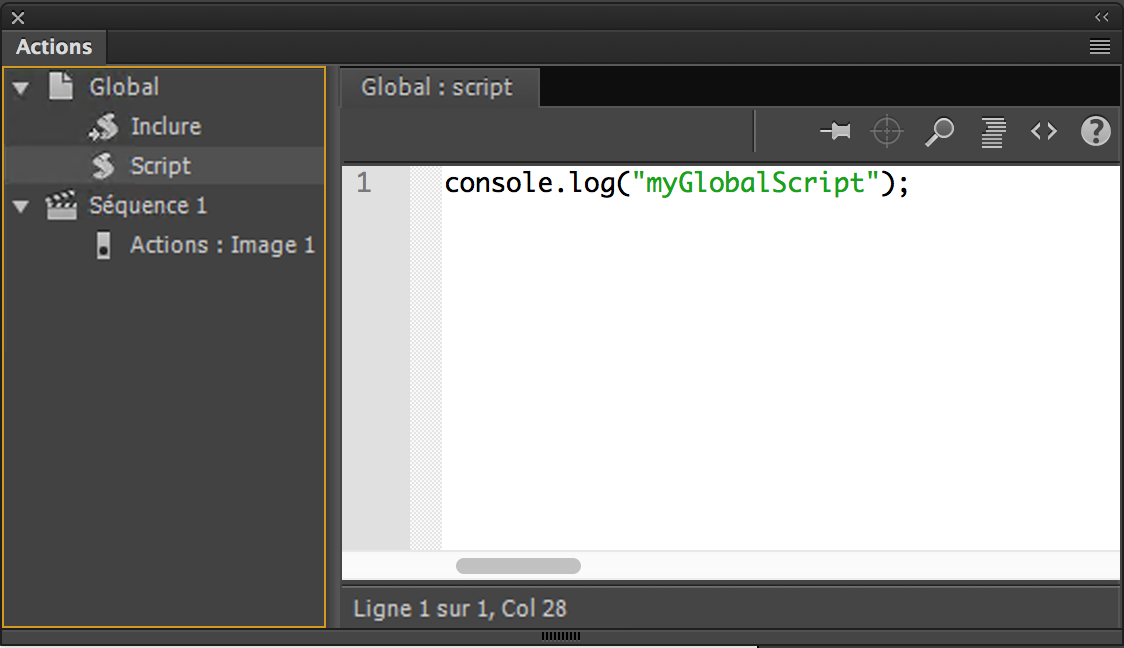Open the Find and replace magnifier
Screen dimensions: 1124x648
tap(940, 131)
